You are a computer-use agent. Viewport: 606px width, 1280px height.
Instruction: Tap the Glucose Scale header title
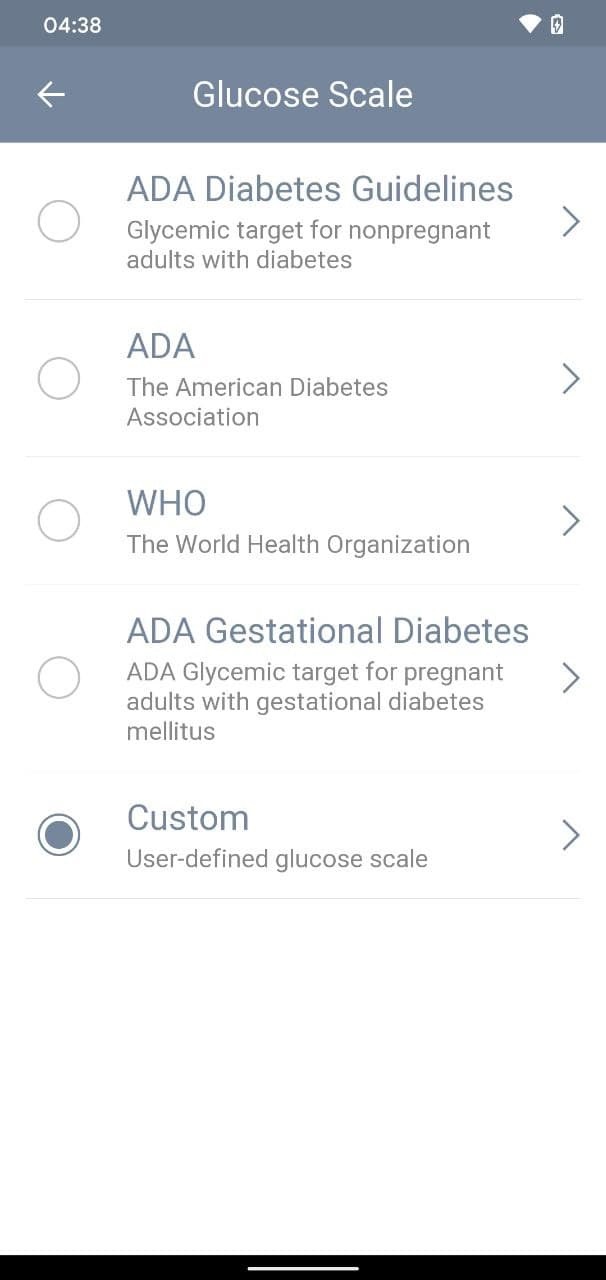(x=303, y=95)
